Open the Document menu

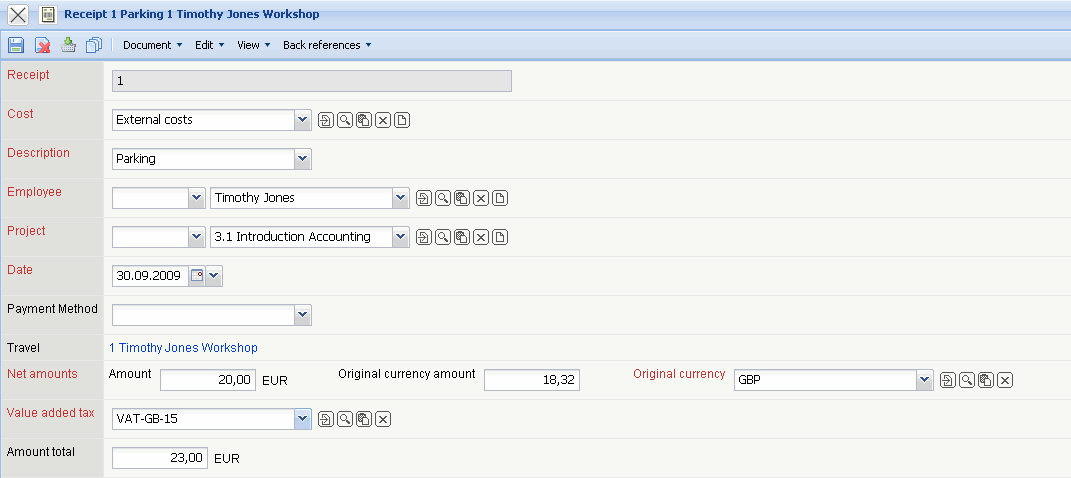[152, 45]
